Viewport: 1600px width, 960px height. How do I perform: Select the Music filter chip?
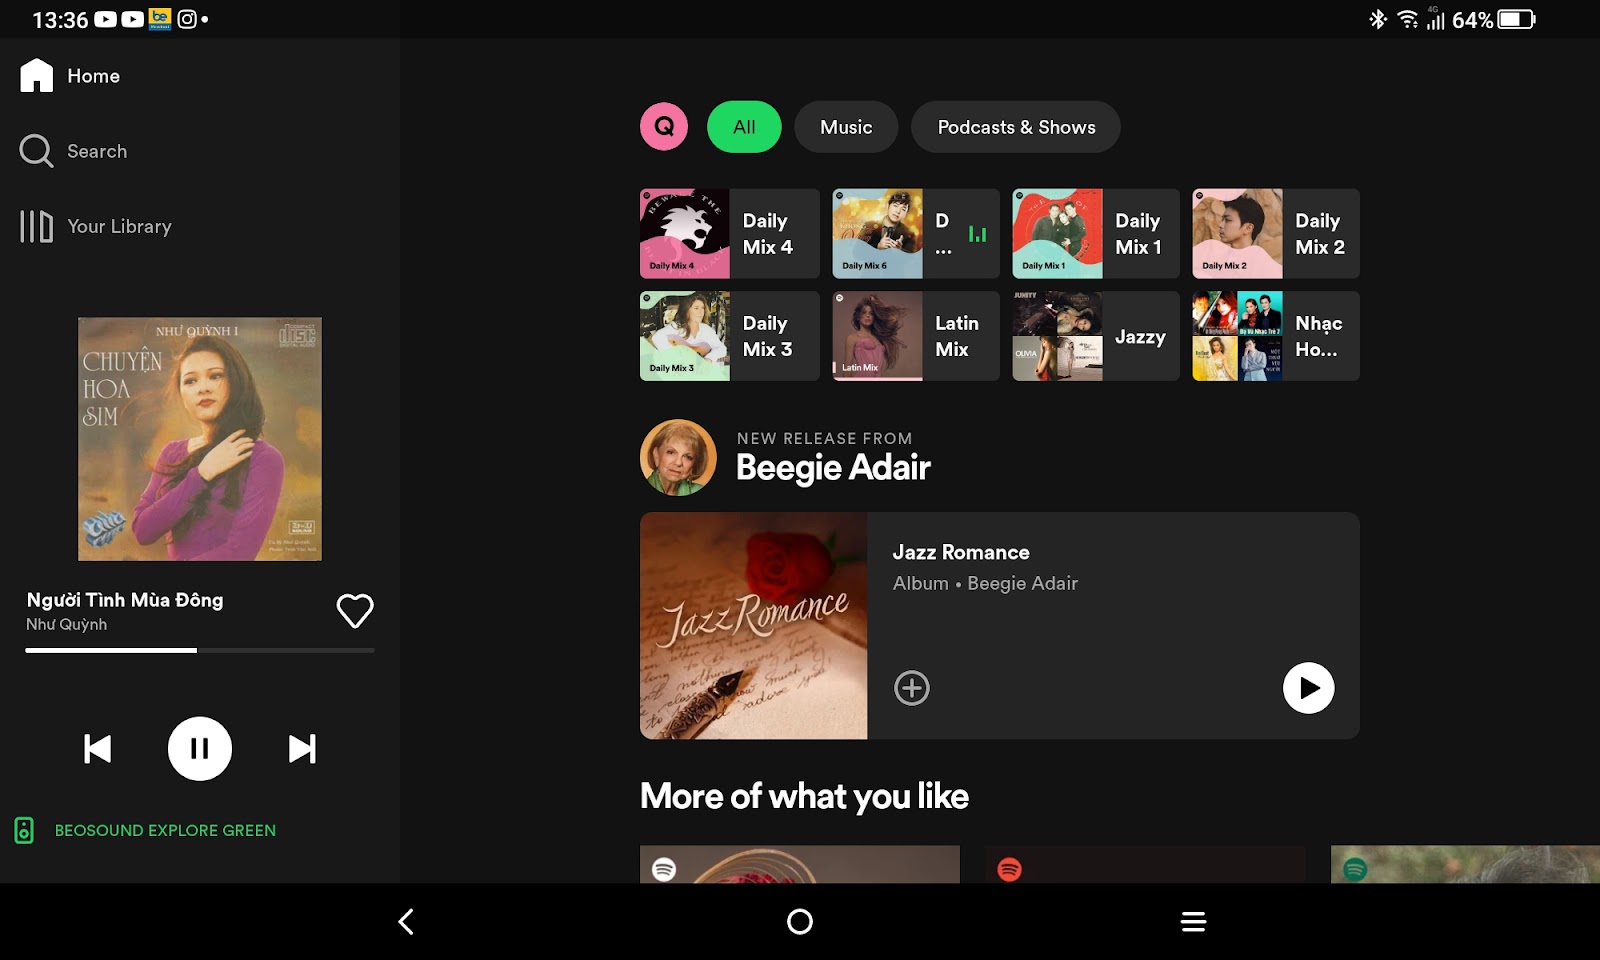(846, 127)
